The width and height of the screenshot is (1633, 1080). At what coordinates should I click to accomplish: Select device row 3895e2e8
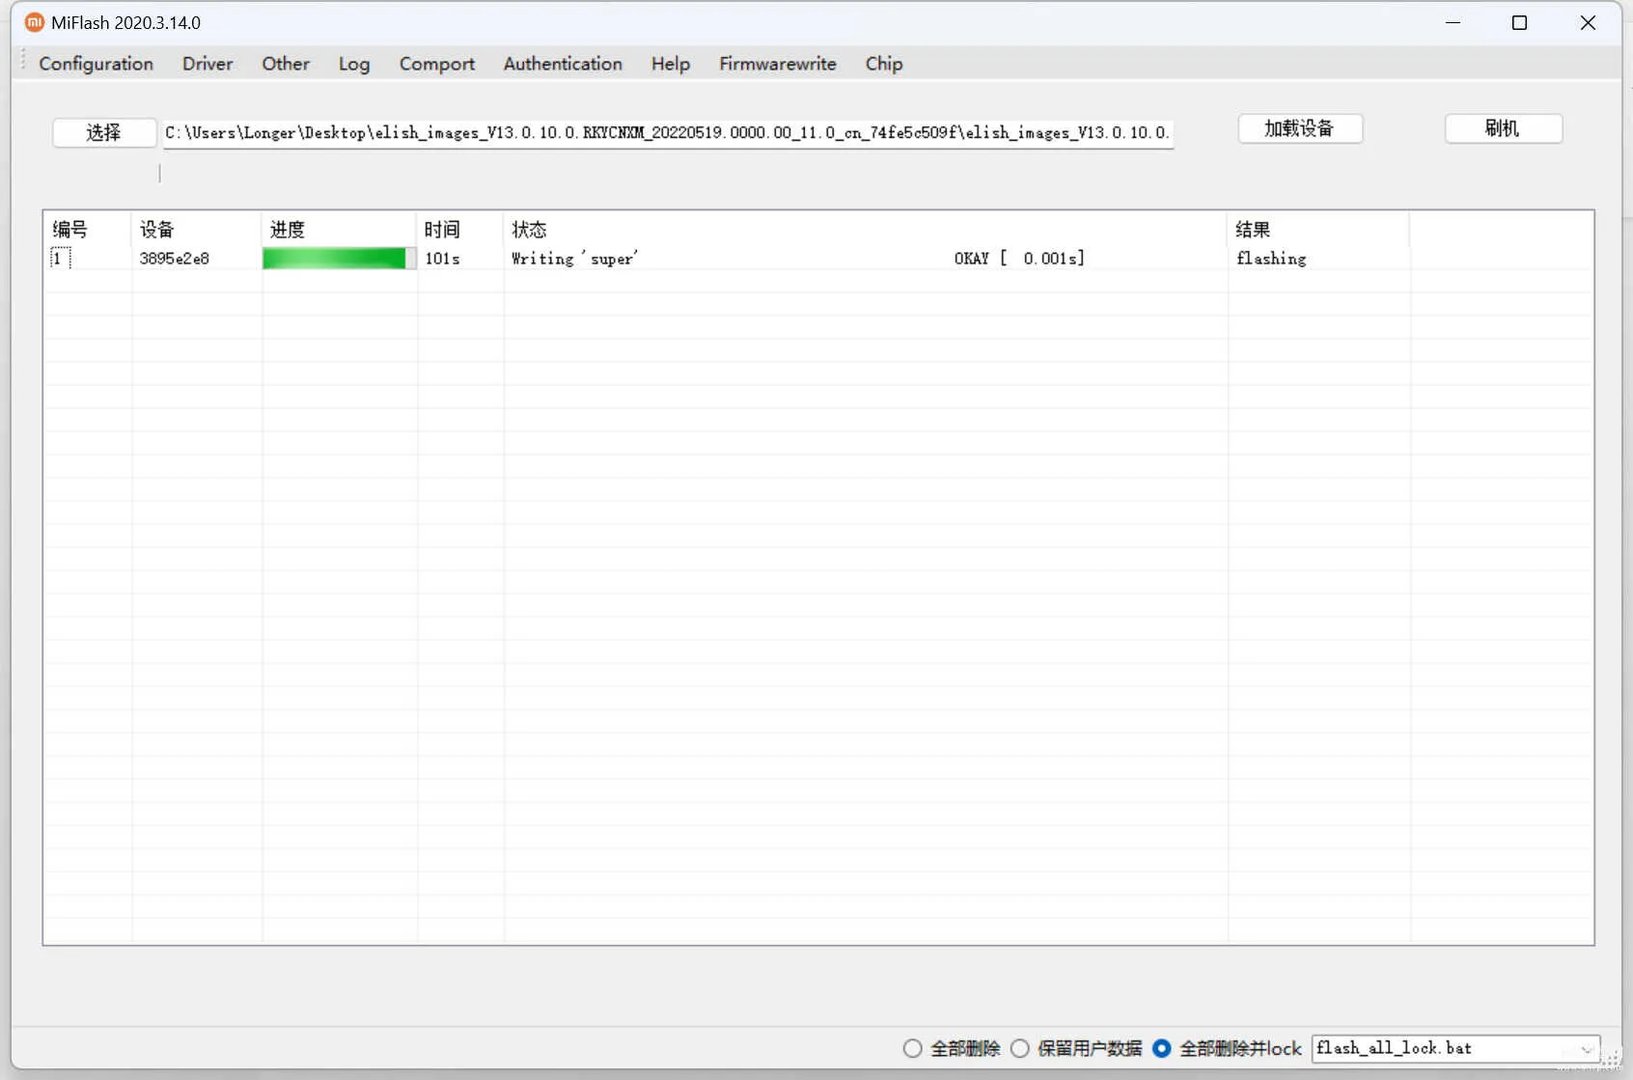(175, 259)
